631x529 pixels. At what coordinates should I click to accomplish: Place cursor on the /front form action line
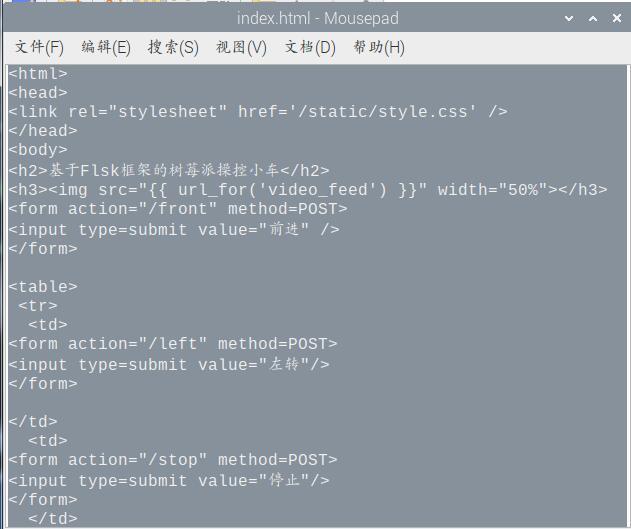pyautogui.click(x=178, y=209)
